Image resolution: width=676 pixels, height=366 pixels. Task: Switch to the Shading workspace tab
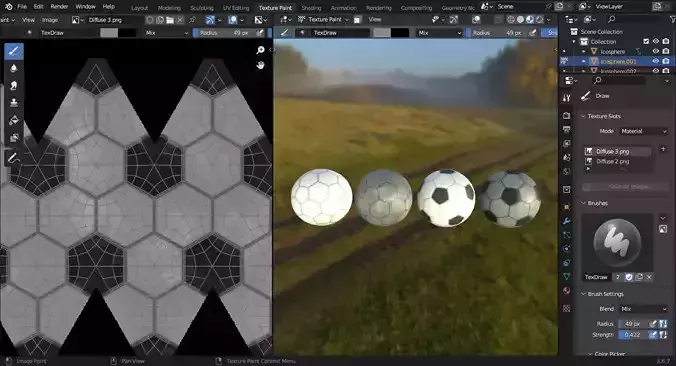[311, 8]
